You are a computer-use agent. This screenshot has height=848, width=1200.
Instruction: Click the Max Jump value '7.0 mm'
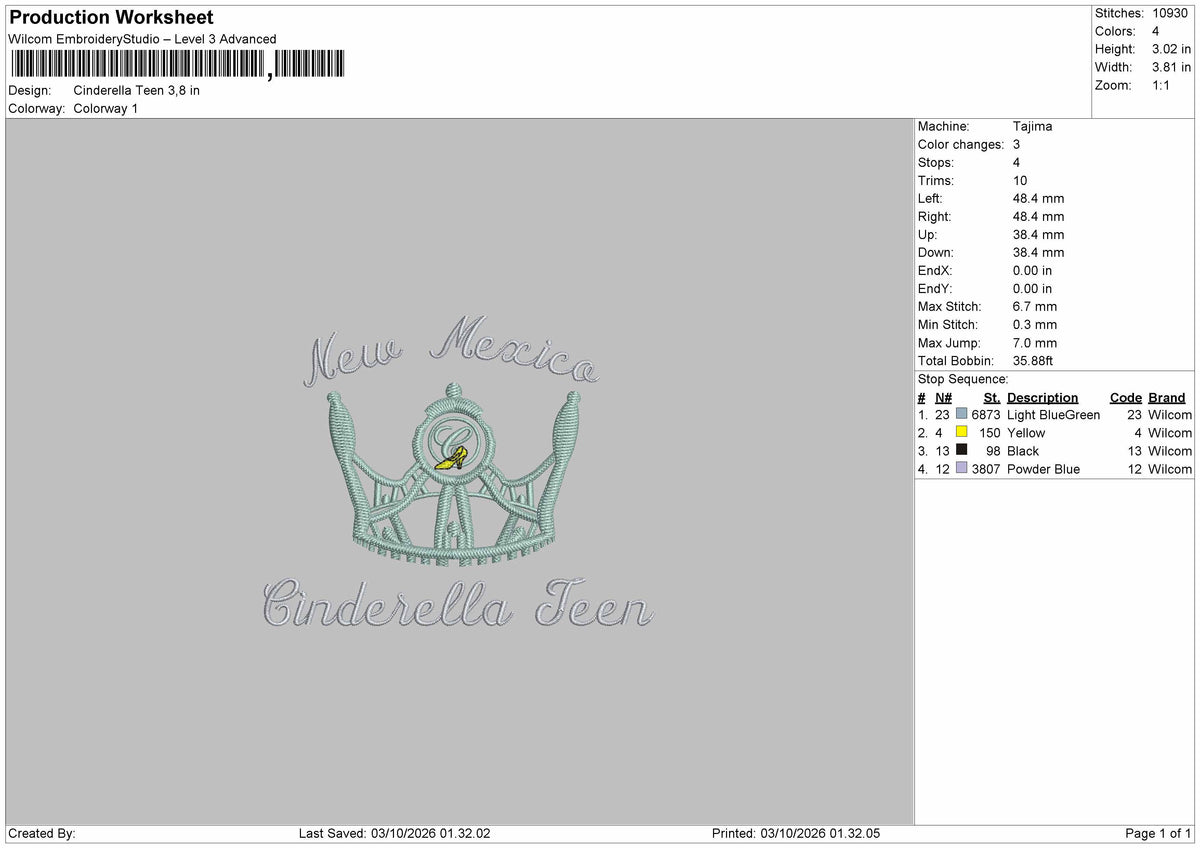(x=1035, y=342)
